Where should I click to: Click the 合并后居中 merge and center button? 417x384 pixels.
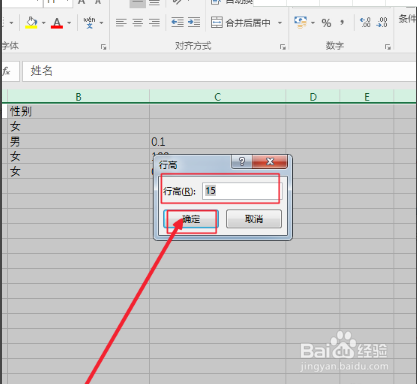[x=241, y=23]
